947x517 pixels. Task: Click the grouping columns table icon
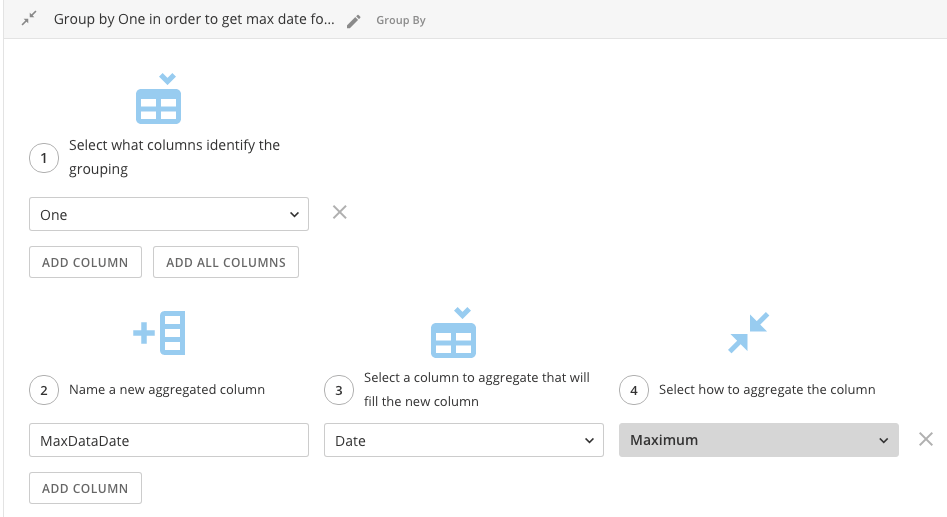click(158, 99)
